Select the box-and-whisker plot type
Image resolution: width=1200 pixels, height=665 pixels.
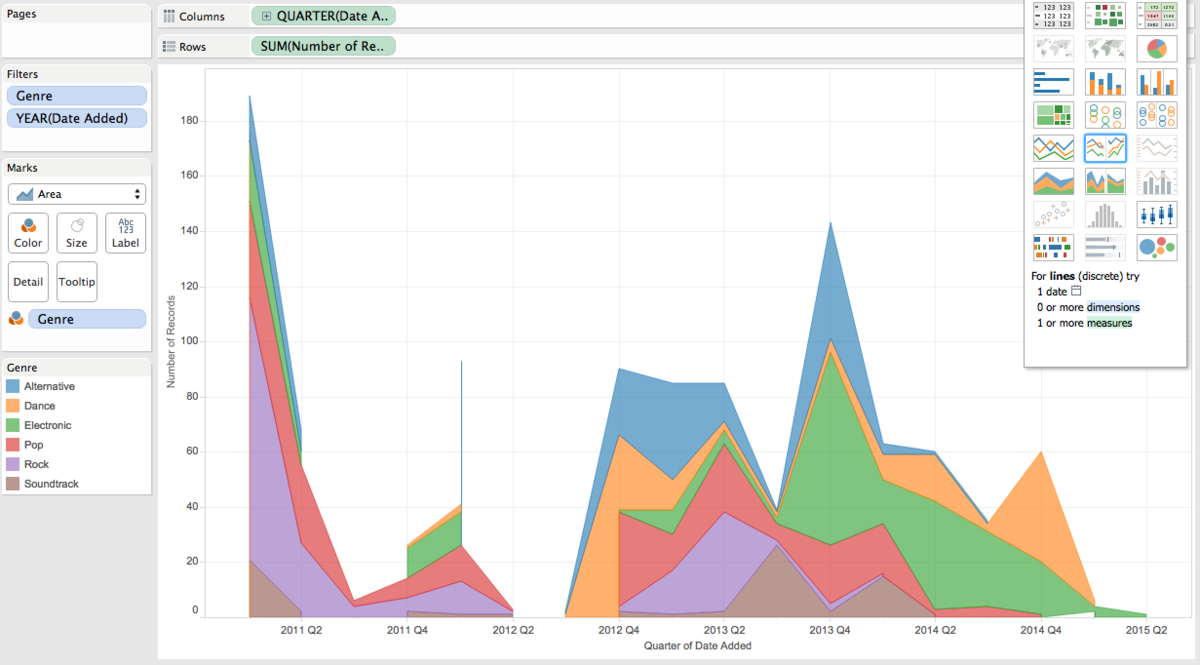point(1156,214)
